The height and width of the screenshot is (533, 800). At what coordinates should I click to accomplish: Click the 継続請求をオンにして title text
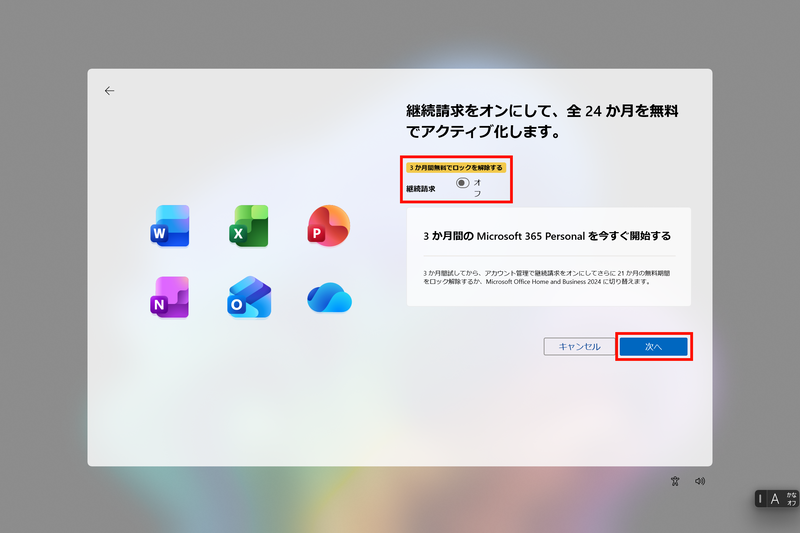pos(542,121)
